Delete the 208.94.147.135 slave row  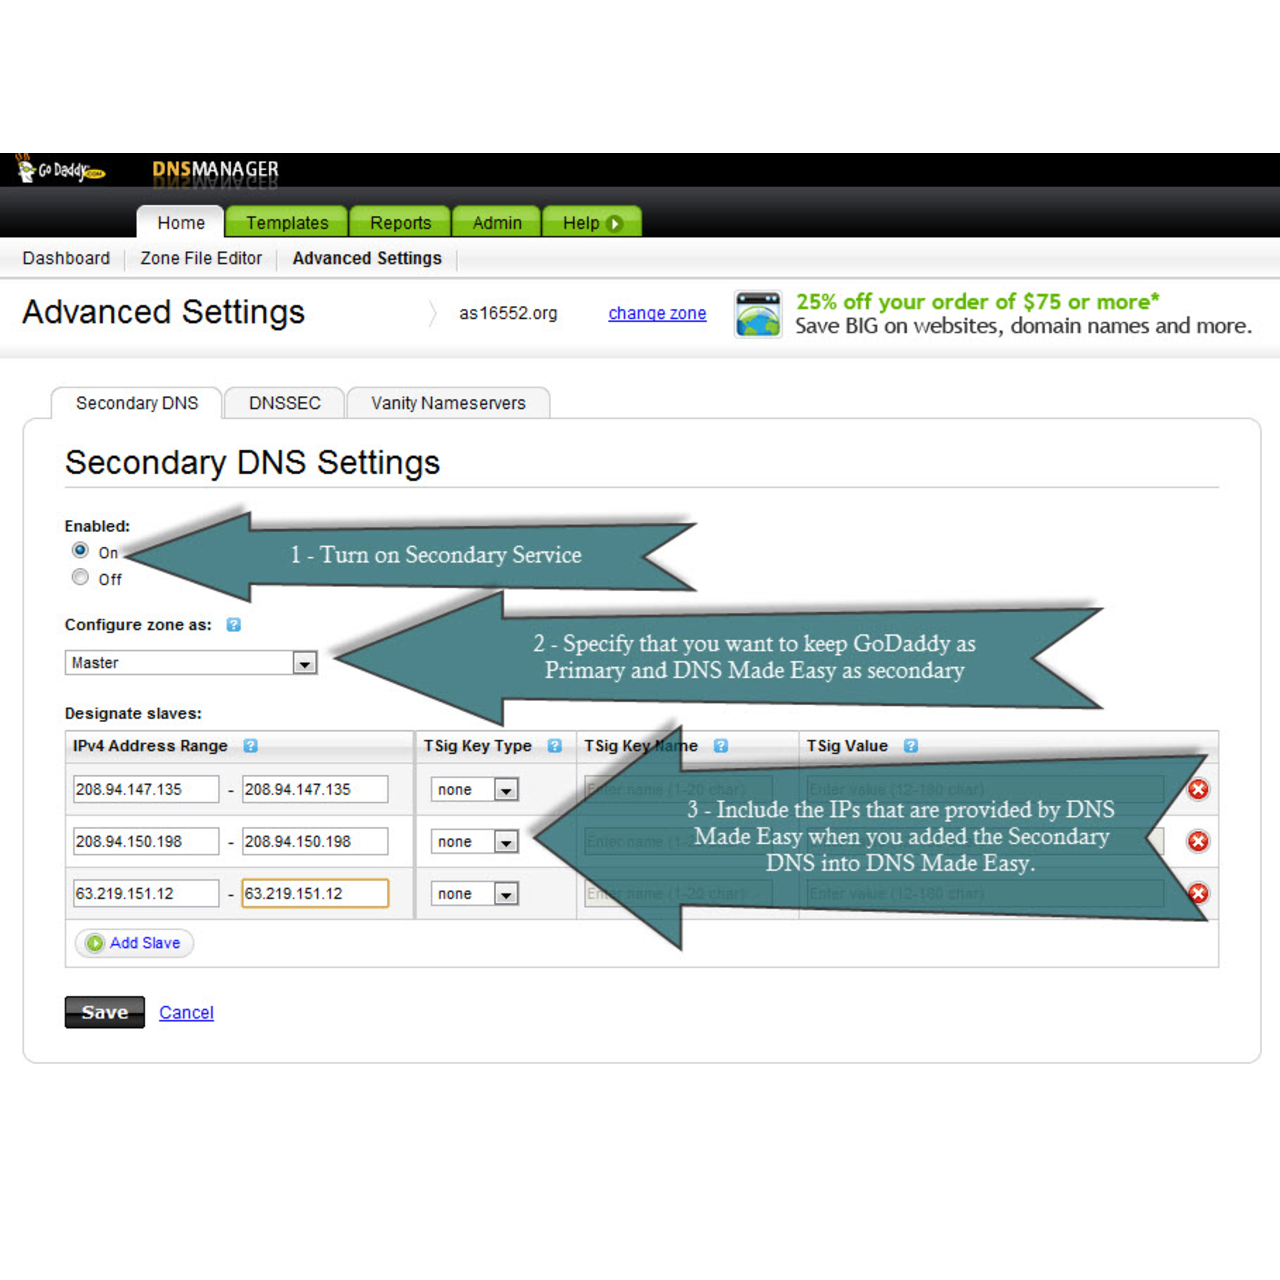coord(1198,790)
